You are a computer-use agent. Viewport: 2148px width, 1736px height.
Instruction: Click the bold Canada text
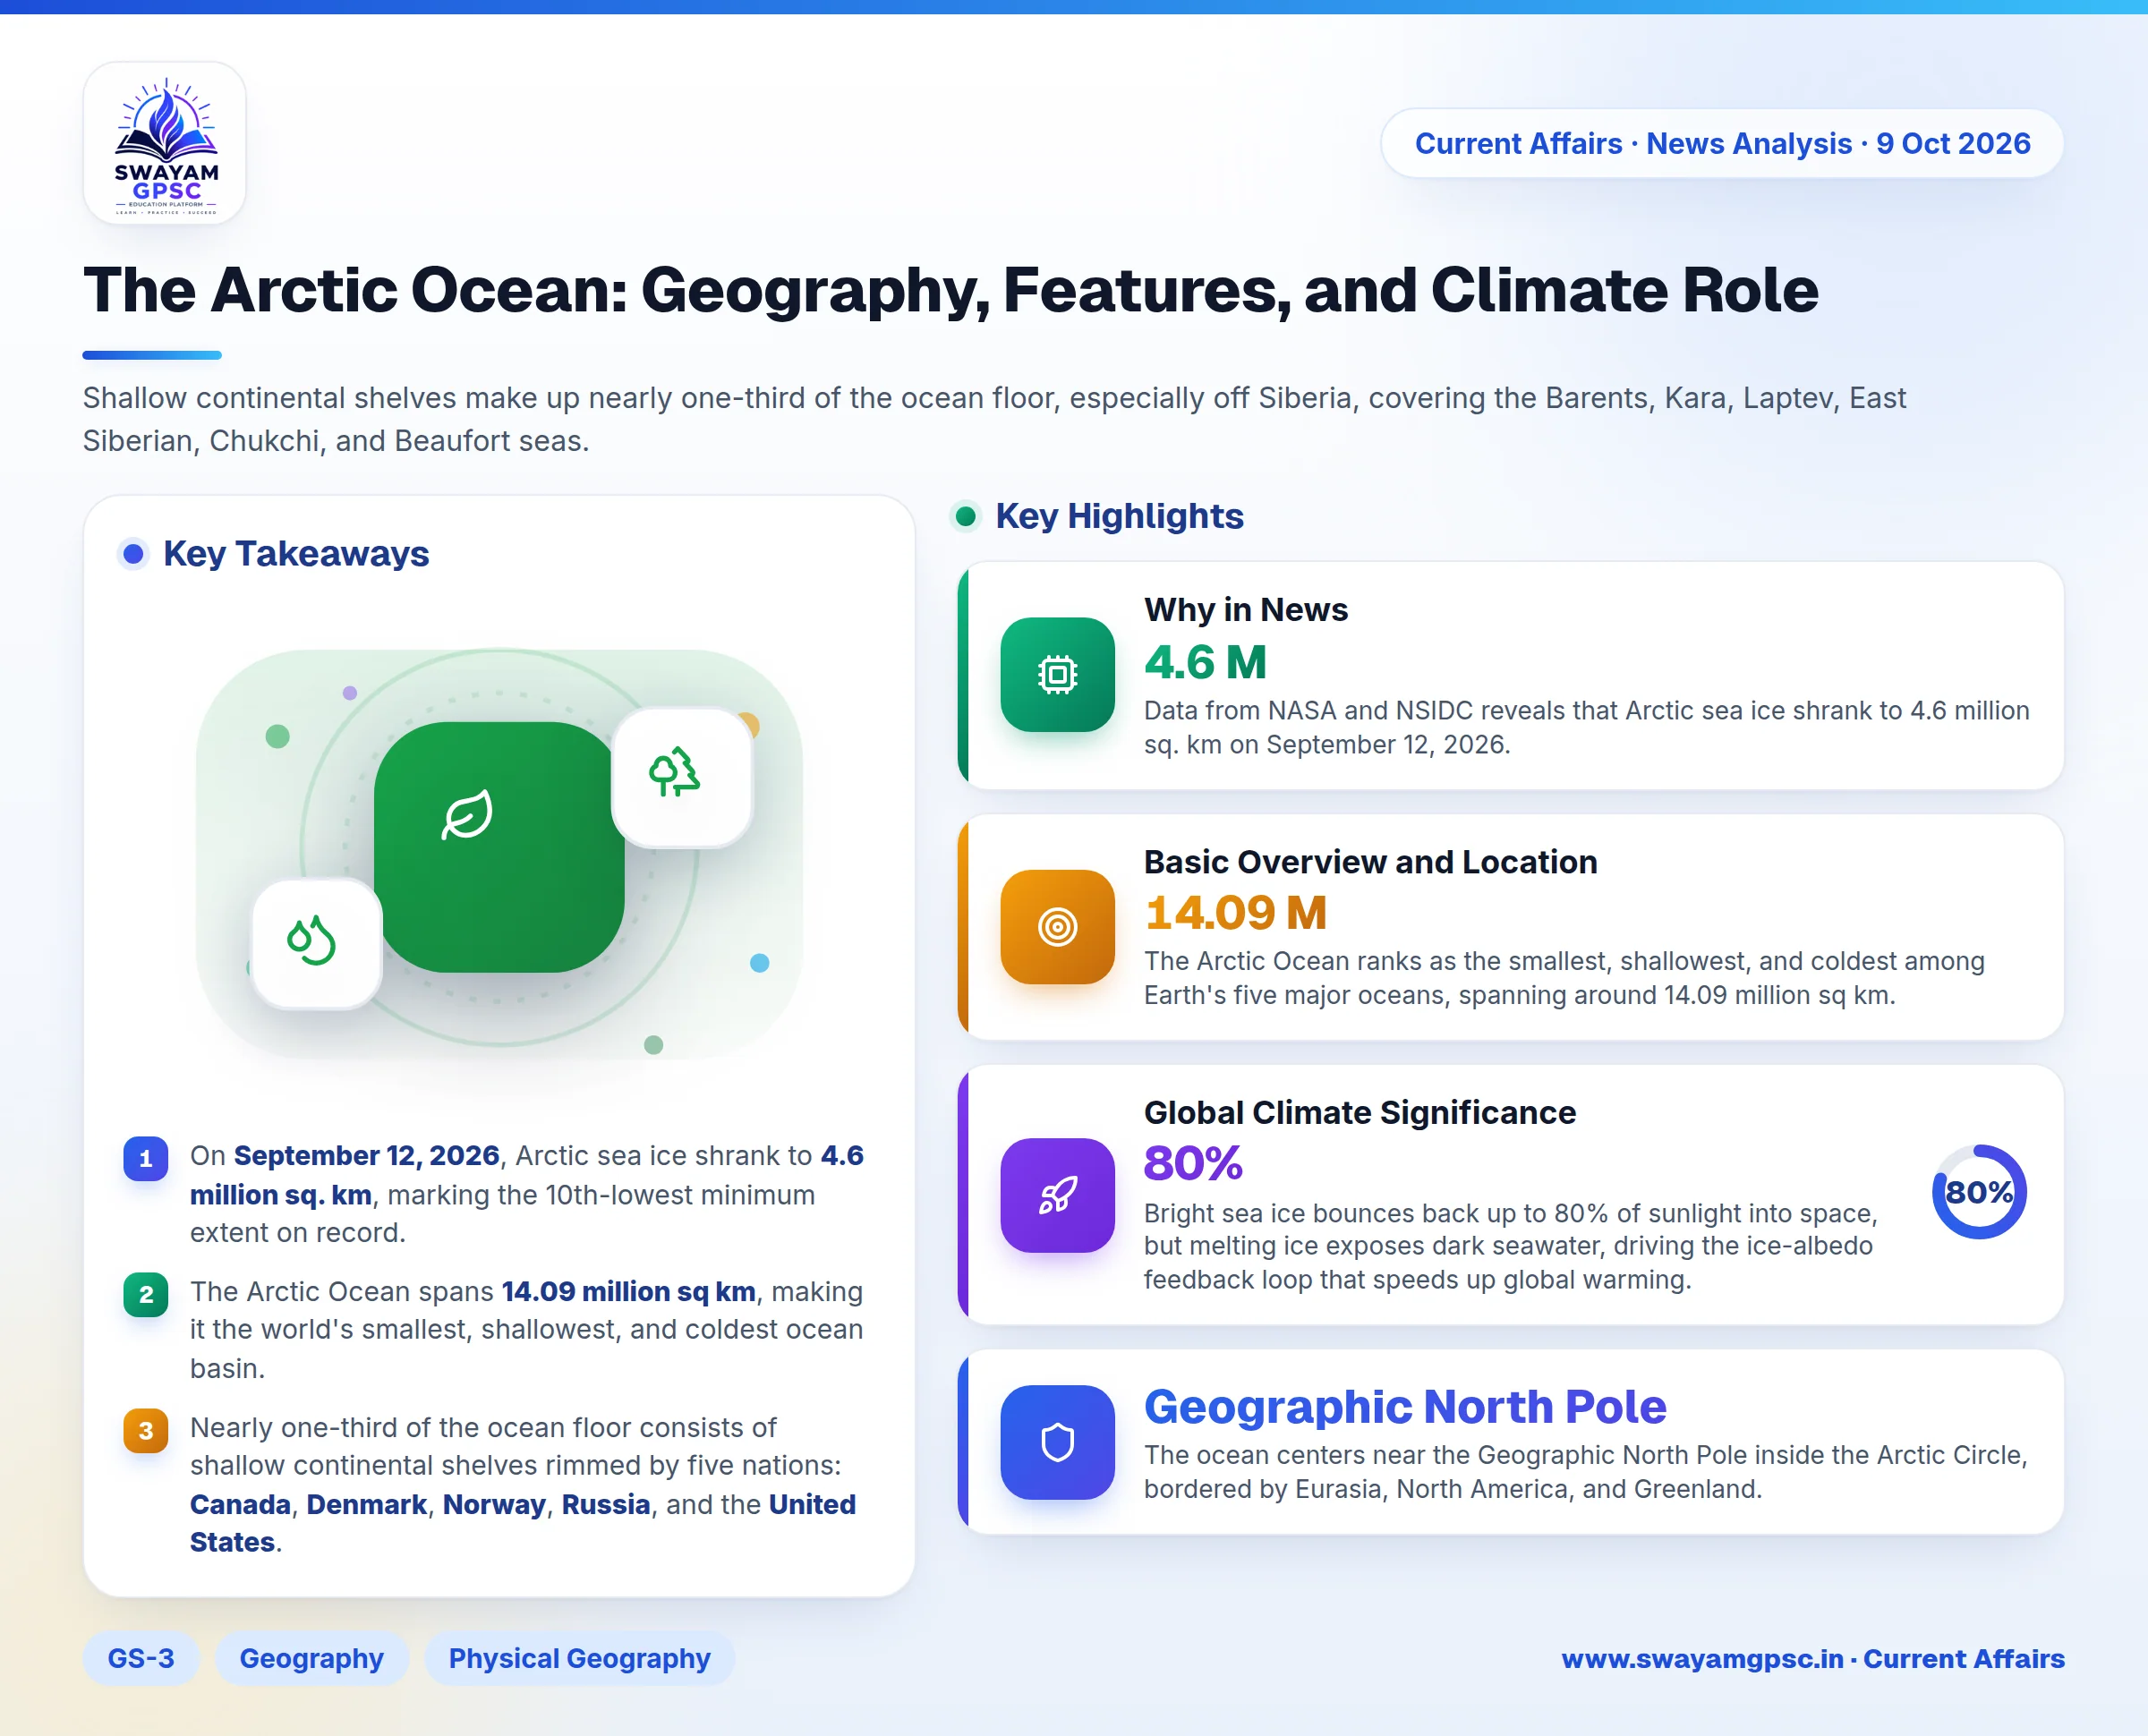[x=240, y=1504]
